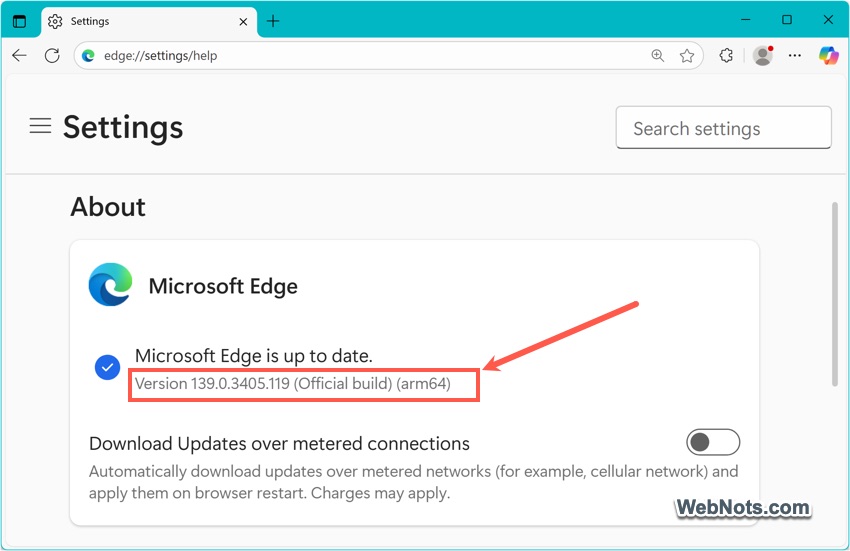Click the edge://settings/help address bar
850x551 pixels.
(x=363, y=55)
